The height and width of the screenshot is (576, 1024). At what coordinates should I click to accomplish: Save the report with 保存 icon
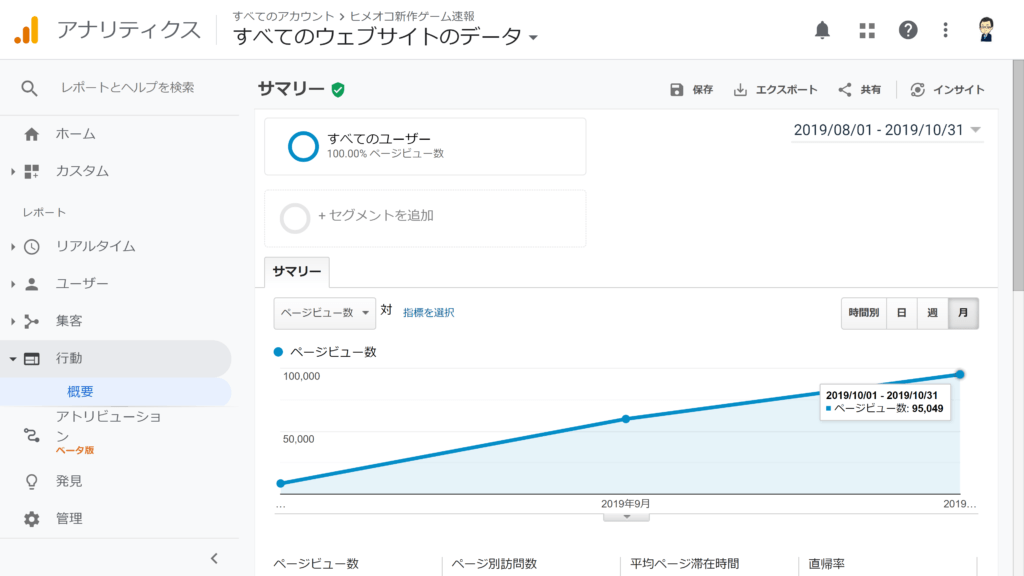[678, 89]
